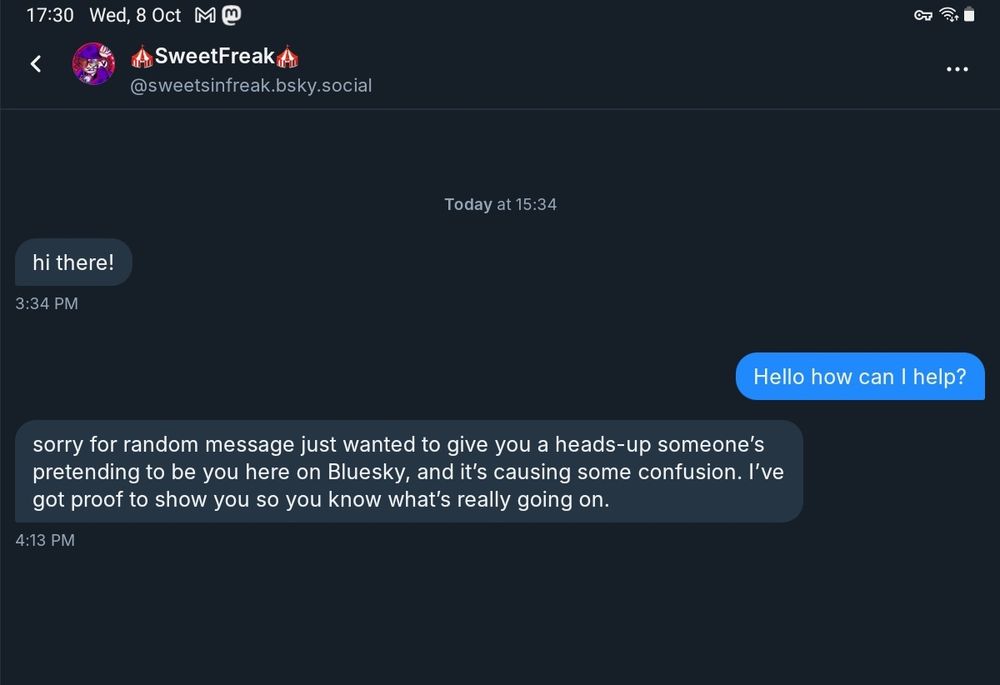Image resolution: width=1000 pixels, height=685 pixels.
Task: Go back using the left chevron arrow
Action: [36, 64]
